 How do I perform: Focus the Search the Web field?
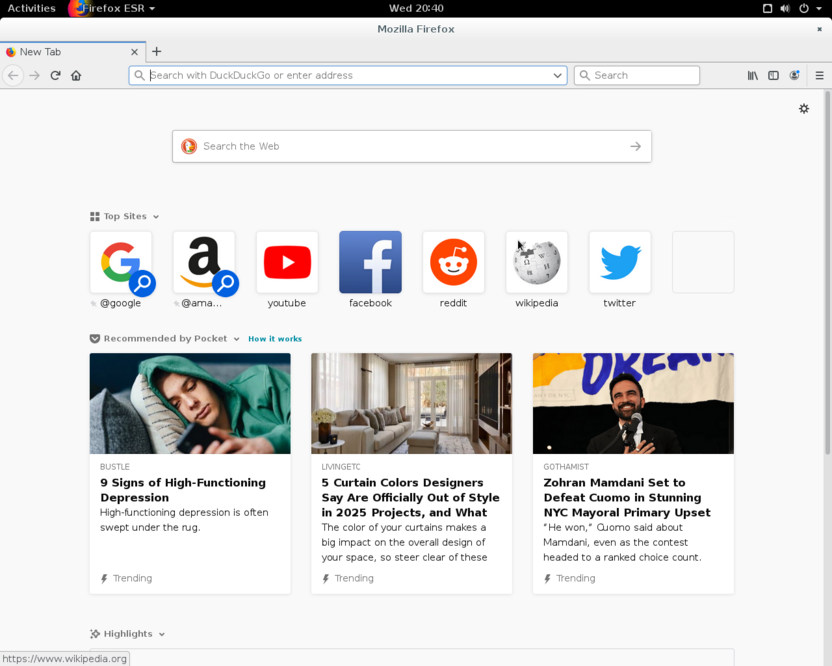412,146
